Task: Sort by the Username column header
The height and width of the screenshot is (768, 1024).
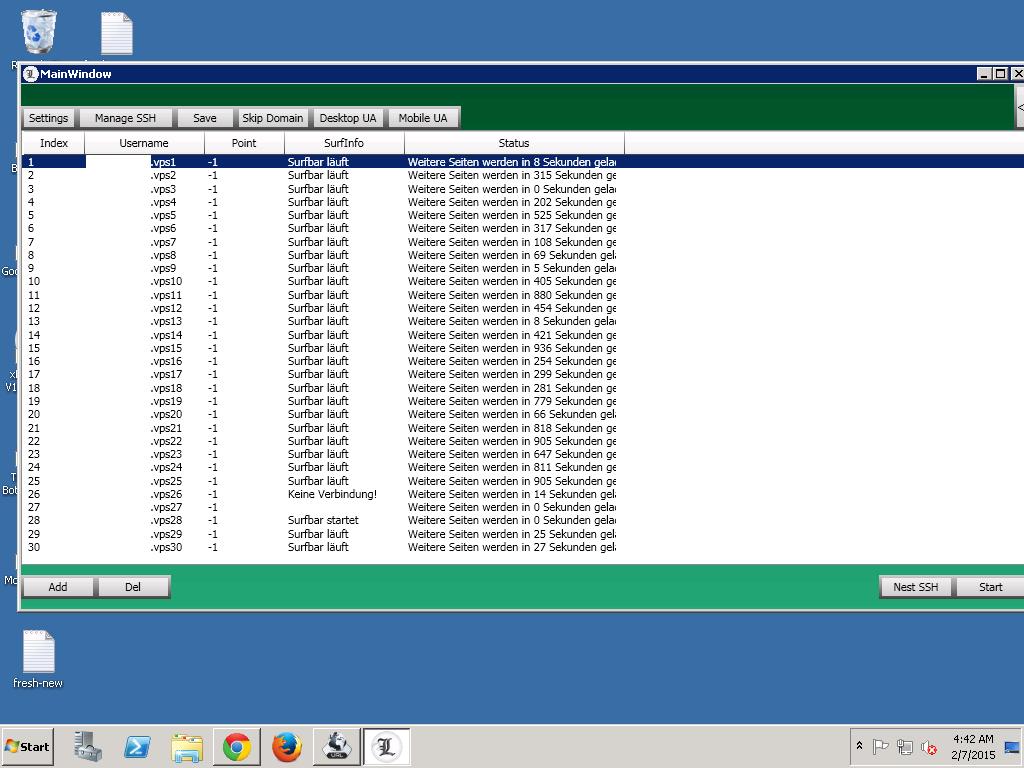Action: point(144,143)
